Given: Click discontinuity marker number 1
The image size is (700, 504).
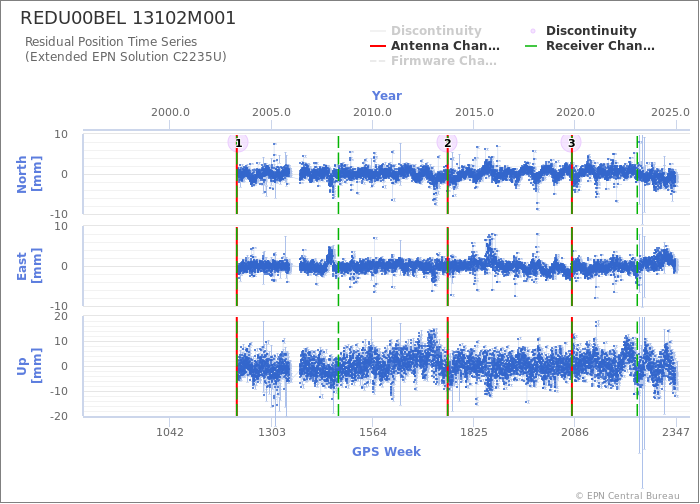Looking at the screenshot, I should (x=238, y=143).
